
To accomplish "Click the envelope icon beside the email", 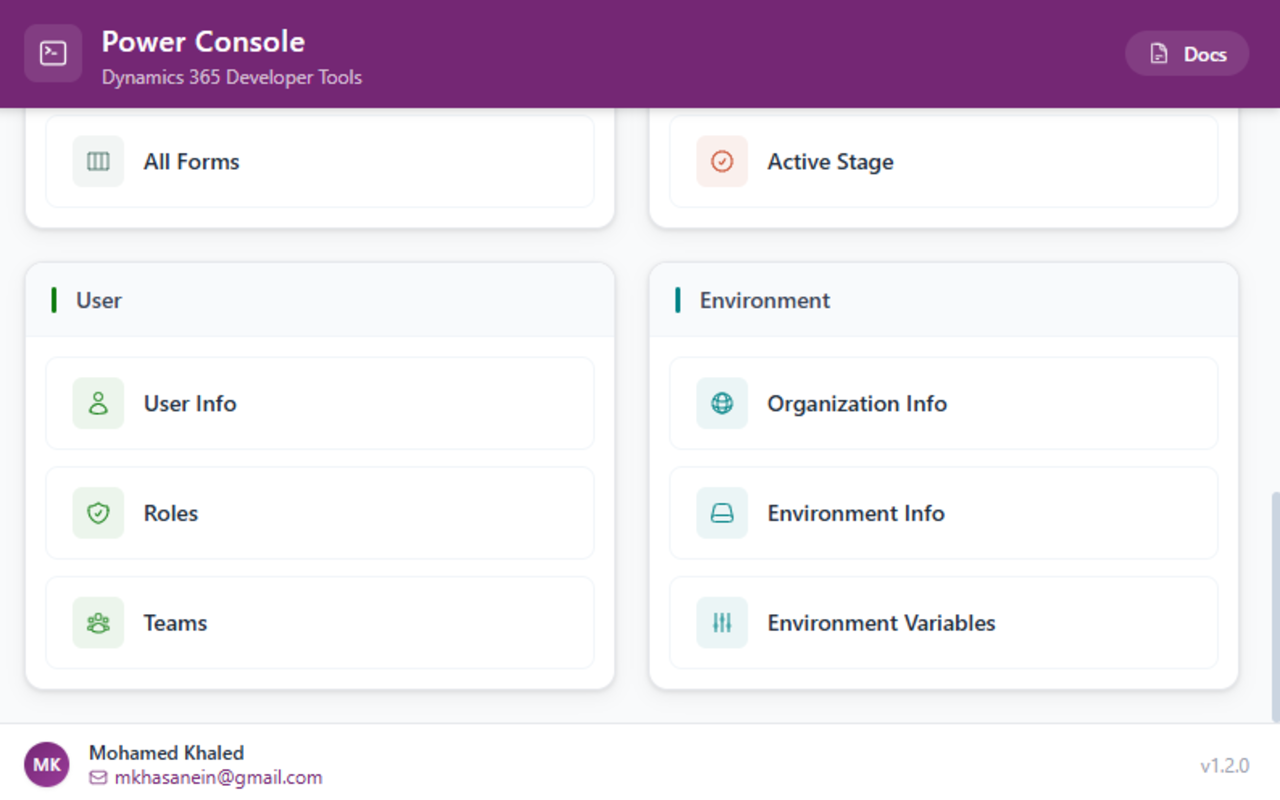I will (98, 778).
